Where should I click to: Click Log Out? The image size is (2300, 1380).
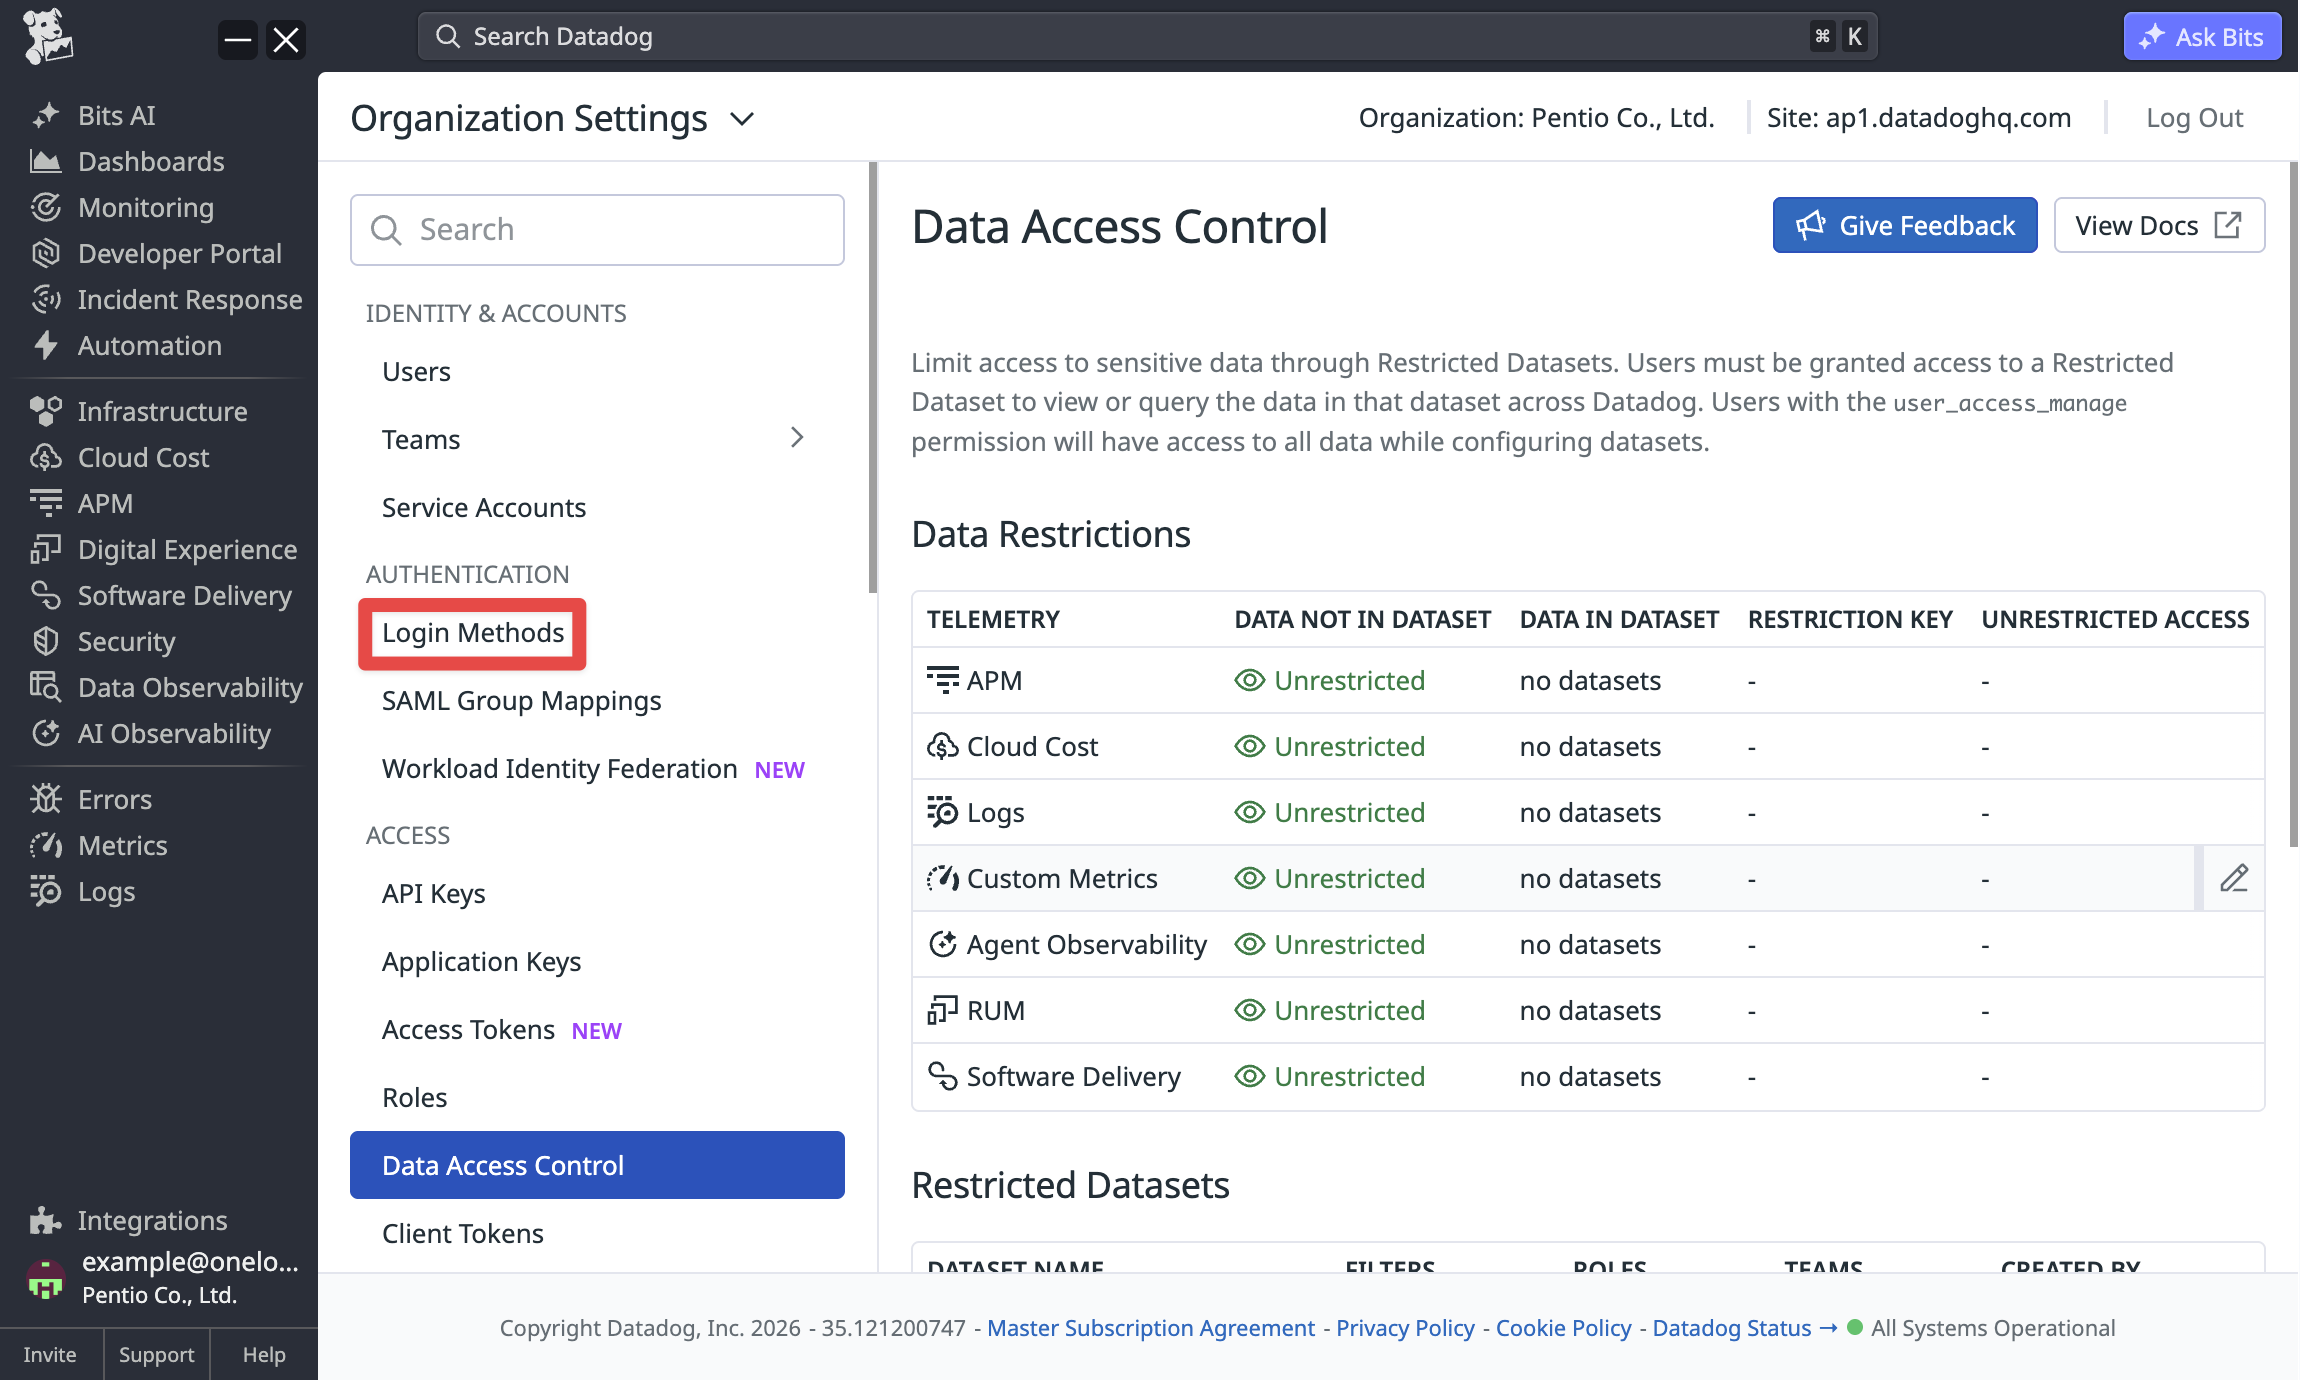point(2195,118)
